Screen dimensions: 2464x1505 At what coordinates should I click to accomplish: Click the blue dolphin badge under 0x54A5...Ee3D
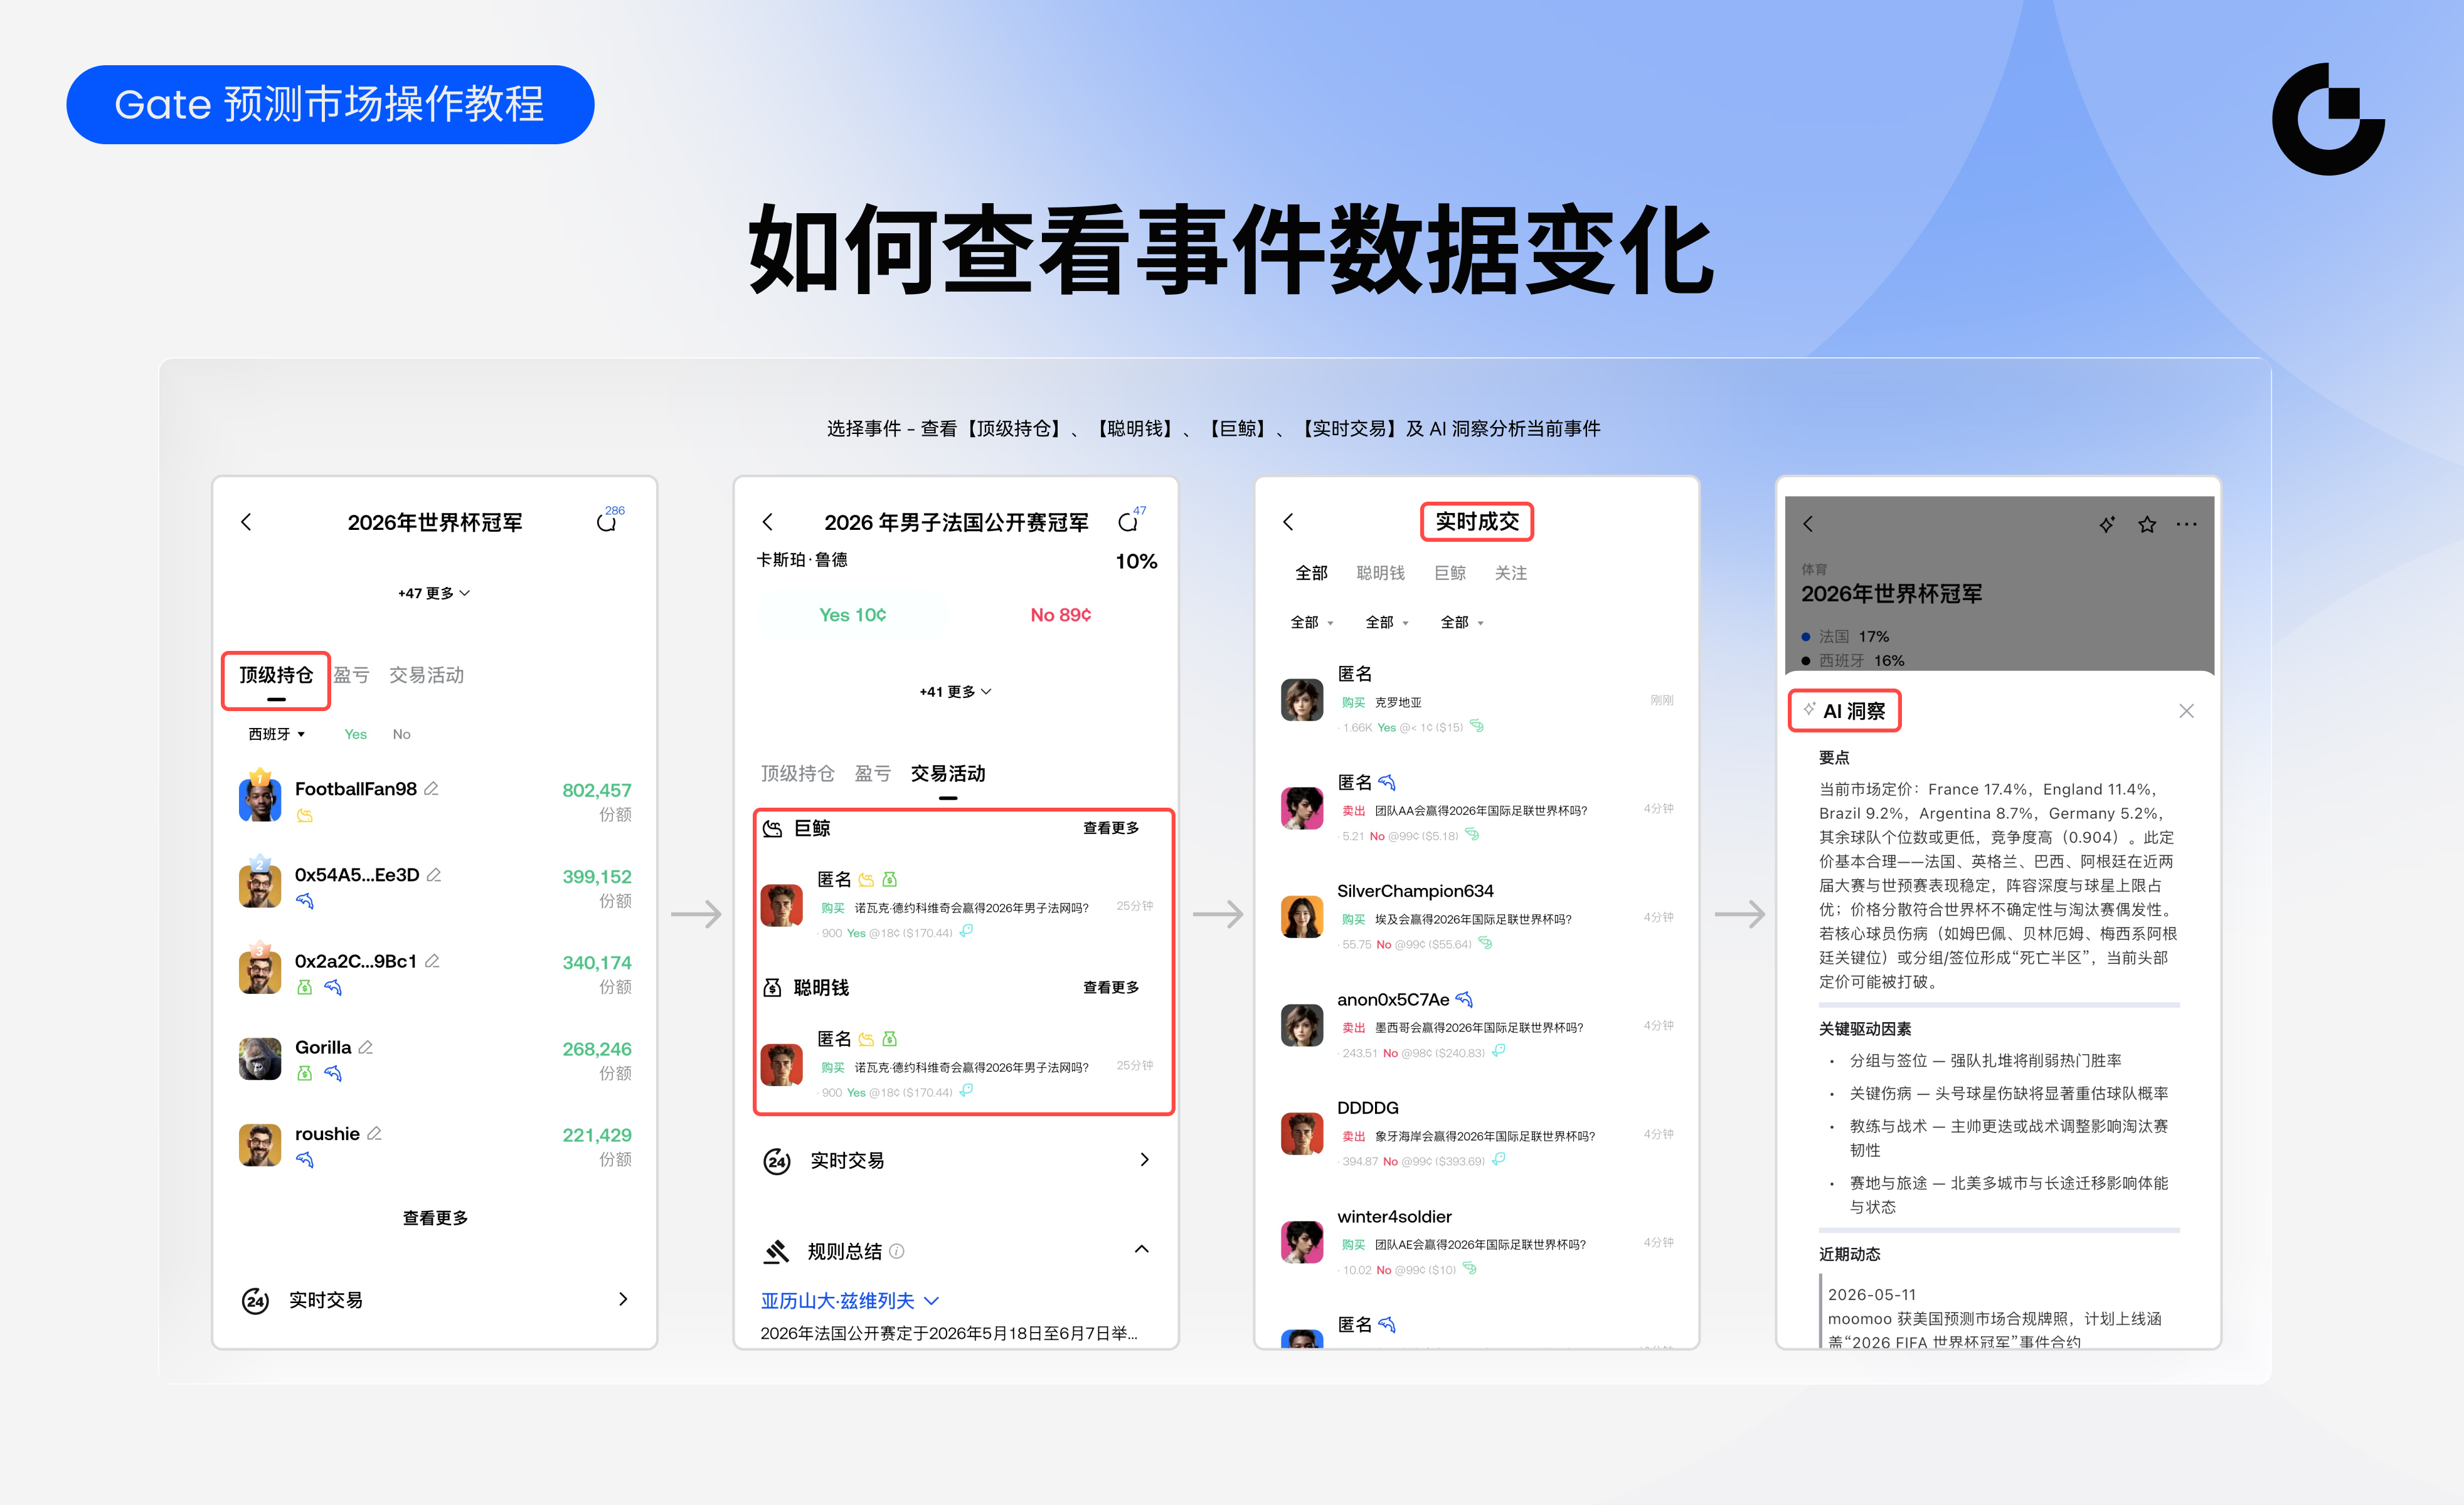point(305,901)
